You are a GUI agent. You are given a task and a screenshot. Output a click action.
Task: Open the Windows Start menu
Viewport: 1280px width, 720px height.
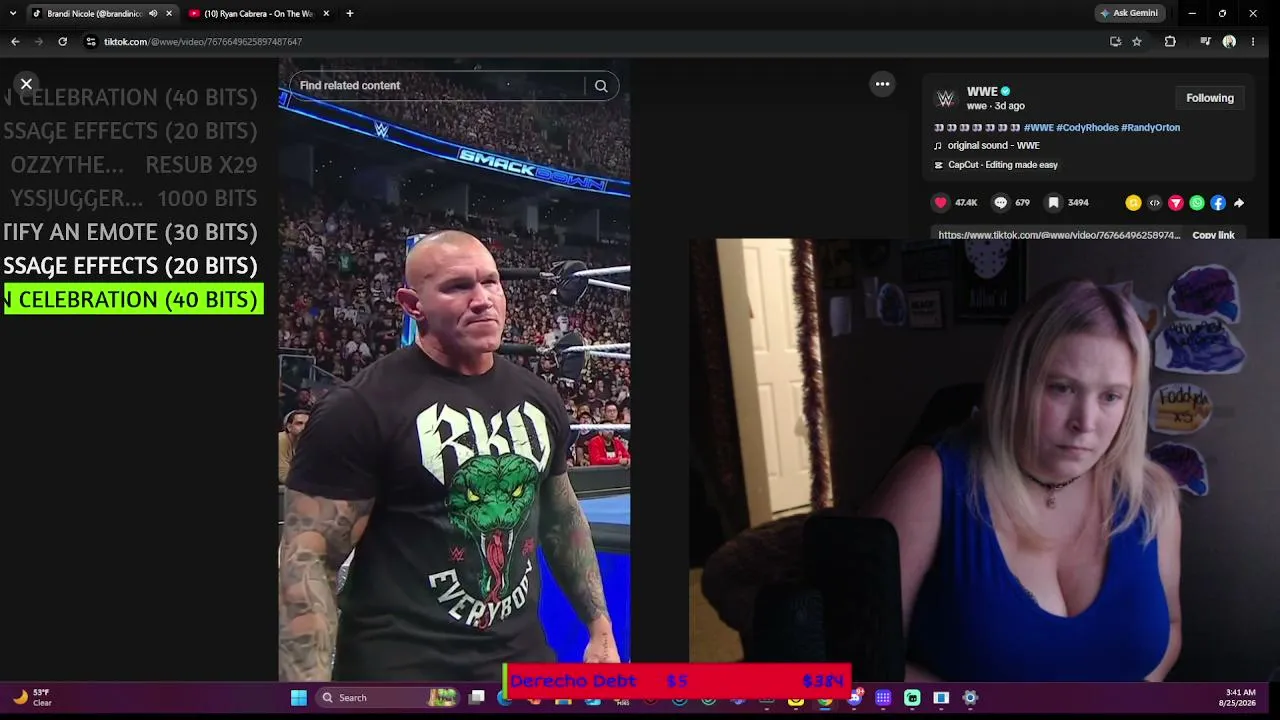coord(298,698)
